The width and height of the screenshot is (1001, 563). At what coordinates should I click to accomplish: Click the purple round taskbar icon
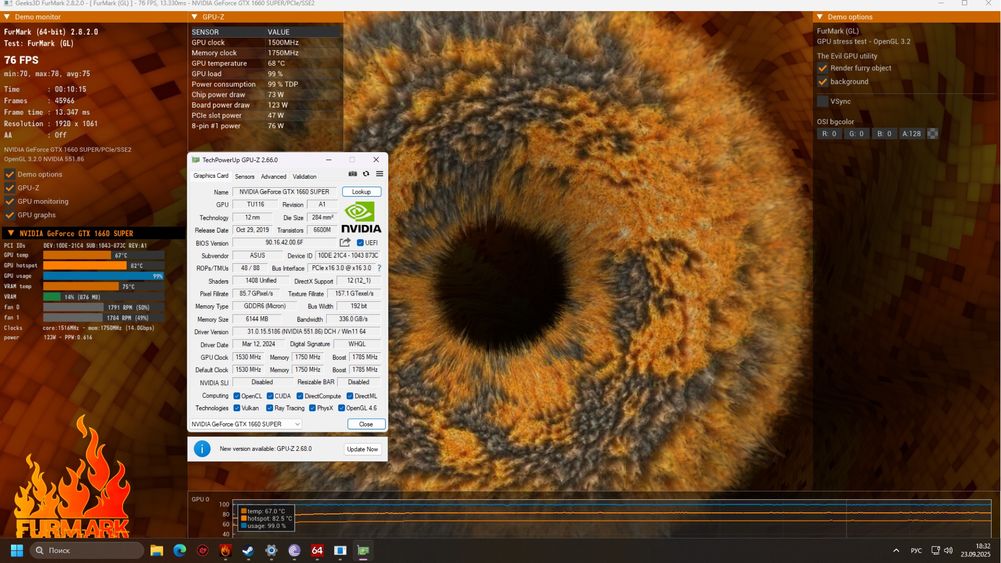294,550
